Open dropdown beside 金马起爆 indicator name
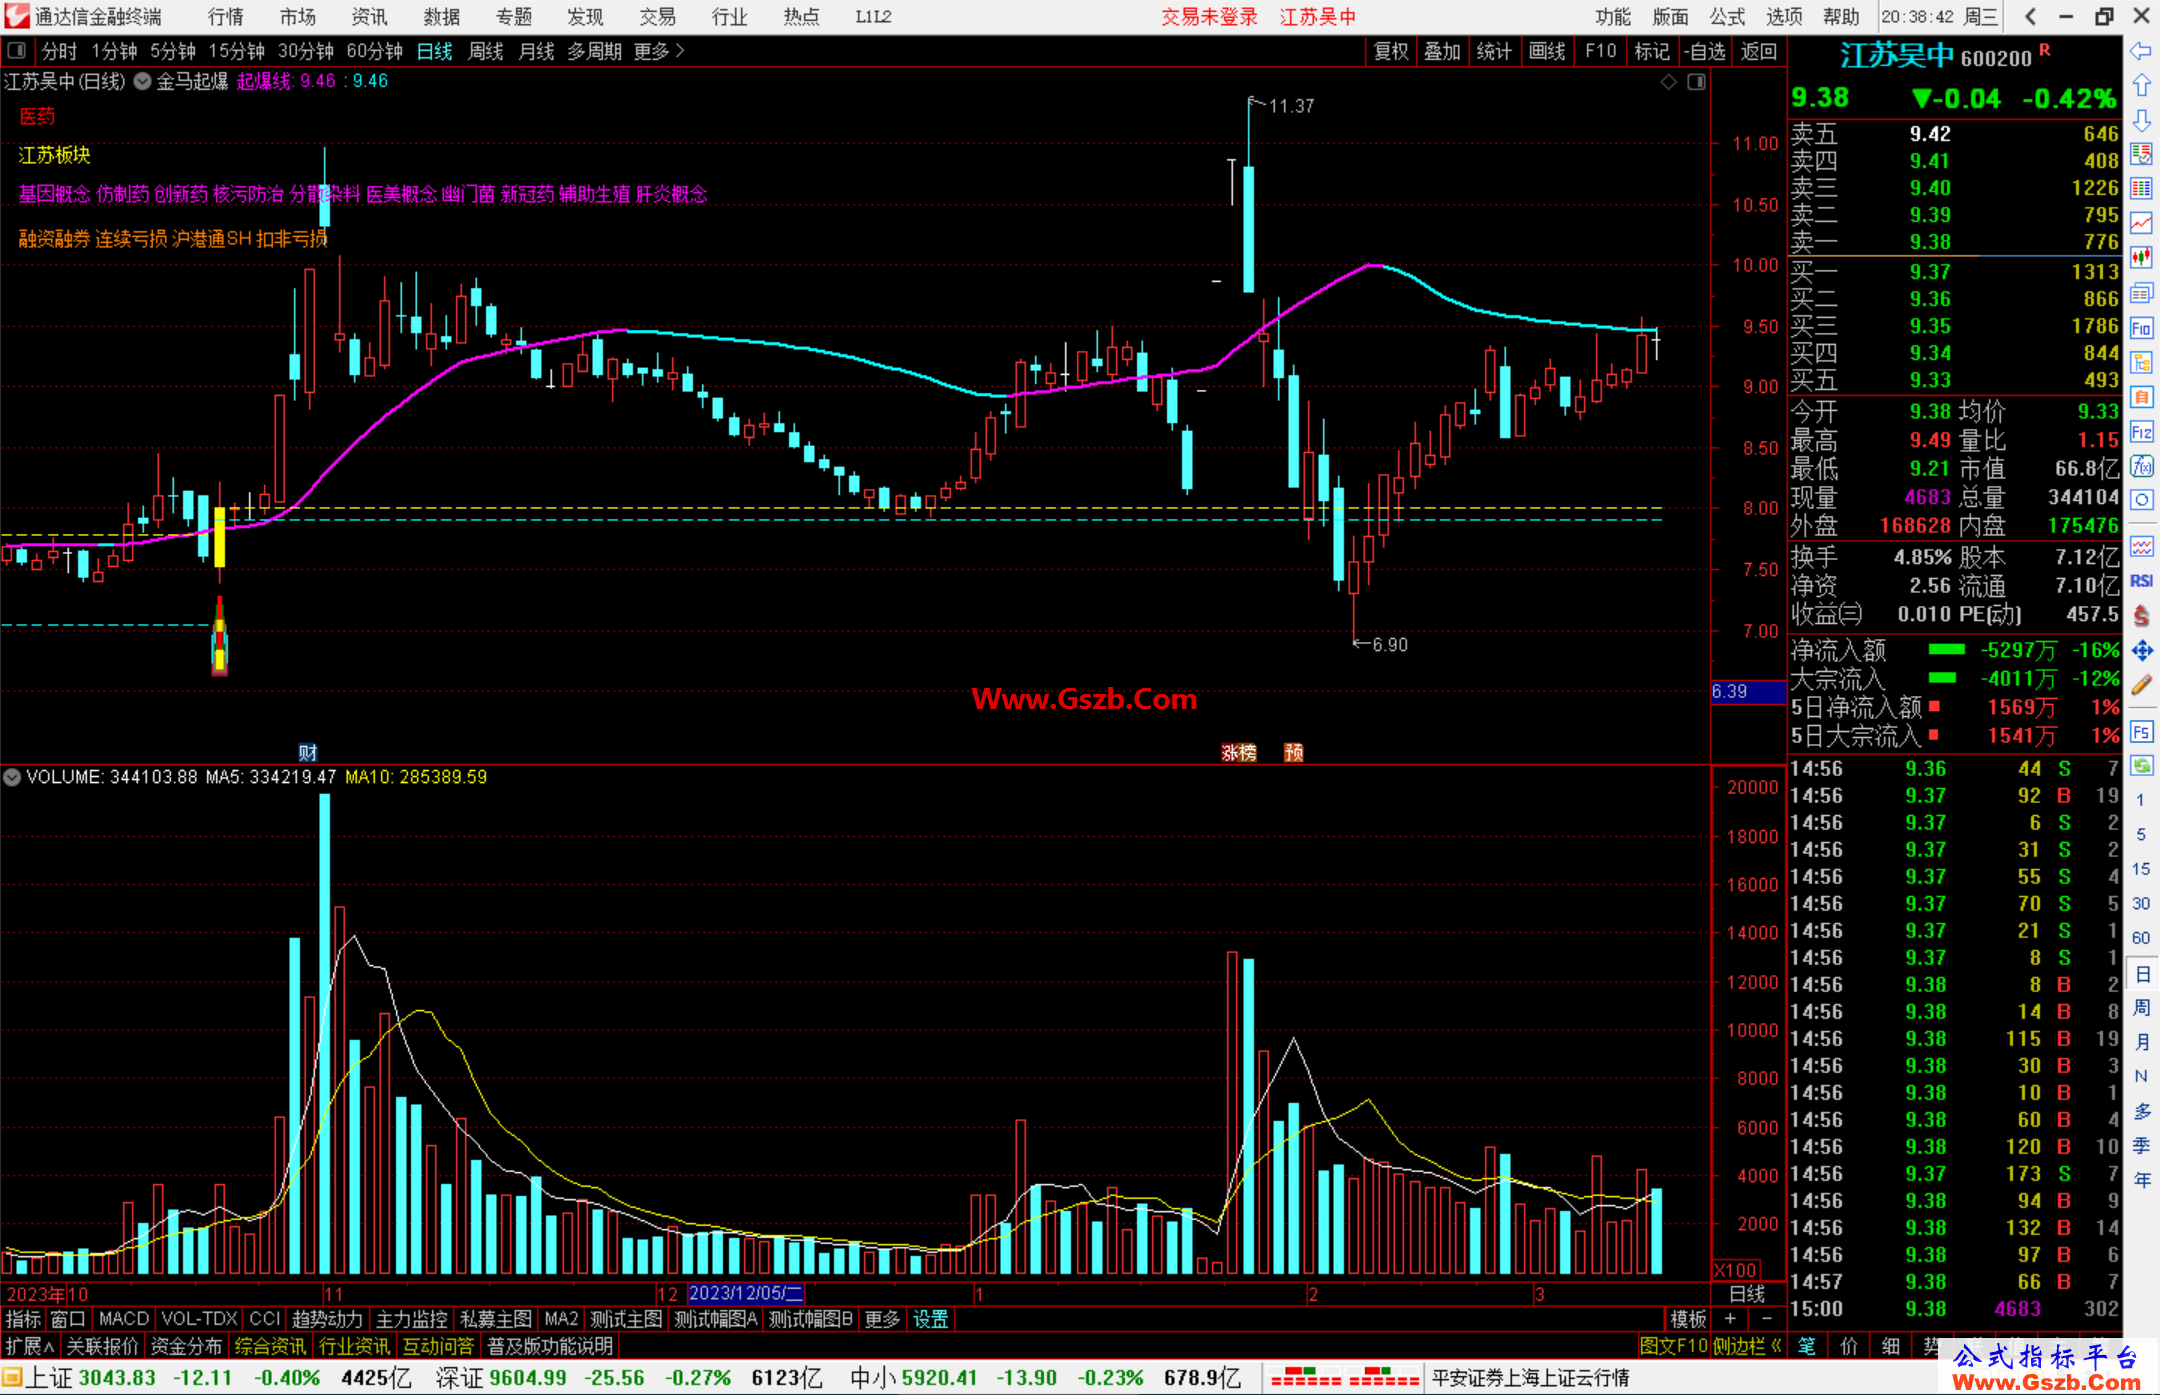Screen dimensions: 2160x1395 [142, 81]
